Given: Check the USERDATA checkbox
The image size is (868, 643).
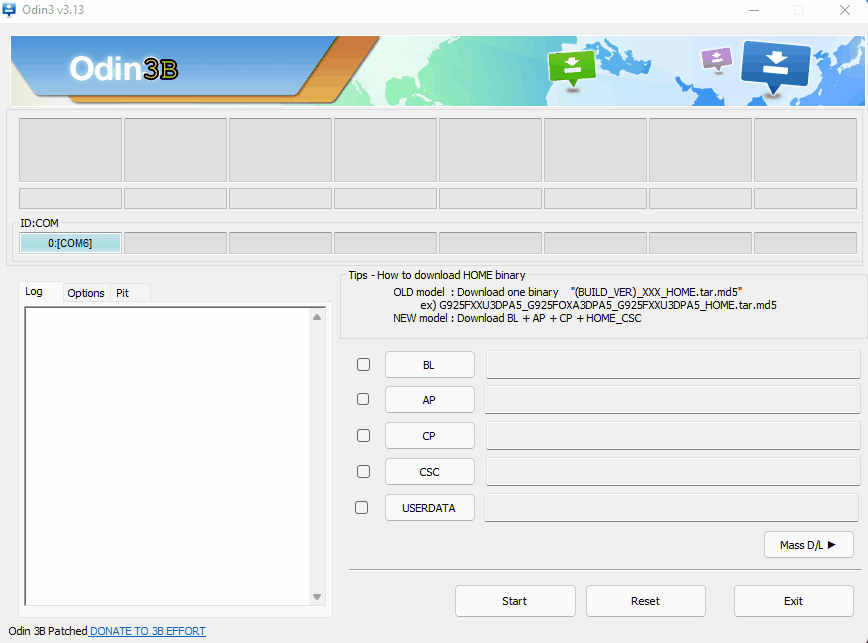Looking at the screenshot, I should tap(361, 507).
